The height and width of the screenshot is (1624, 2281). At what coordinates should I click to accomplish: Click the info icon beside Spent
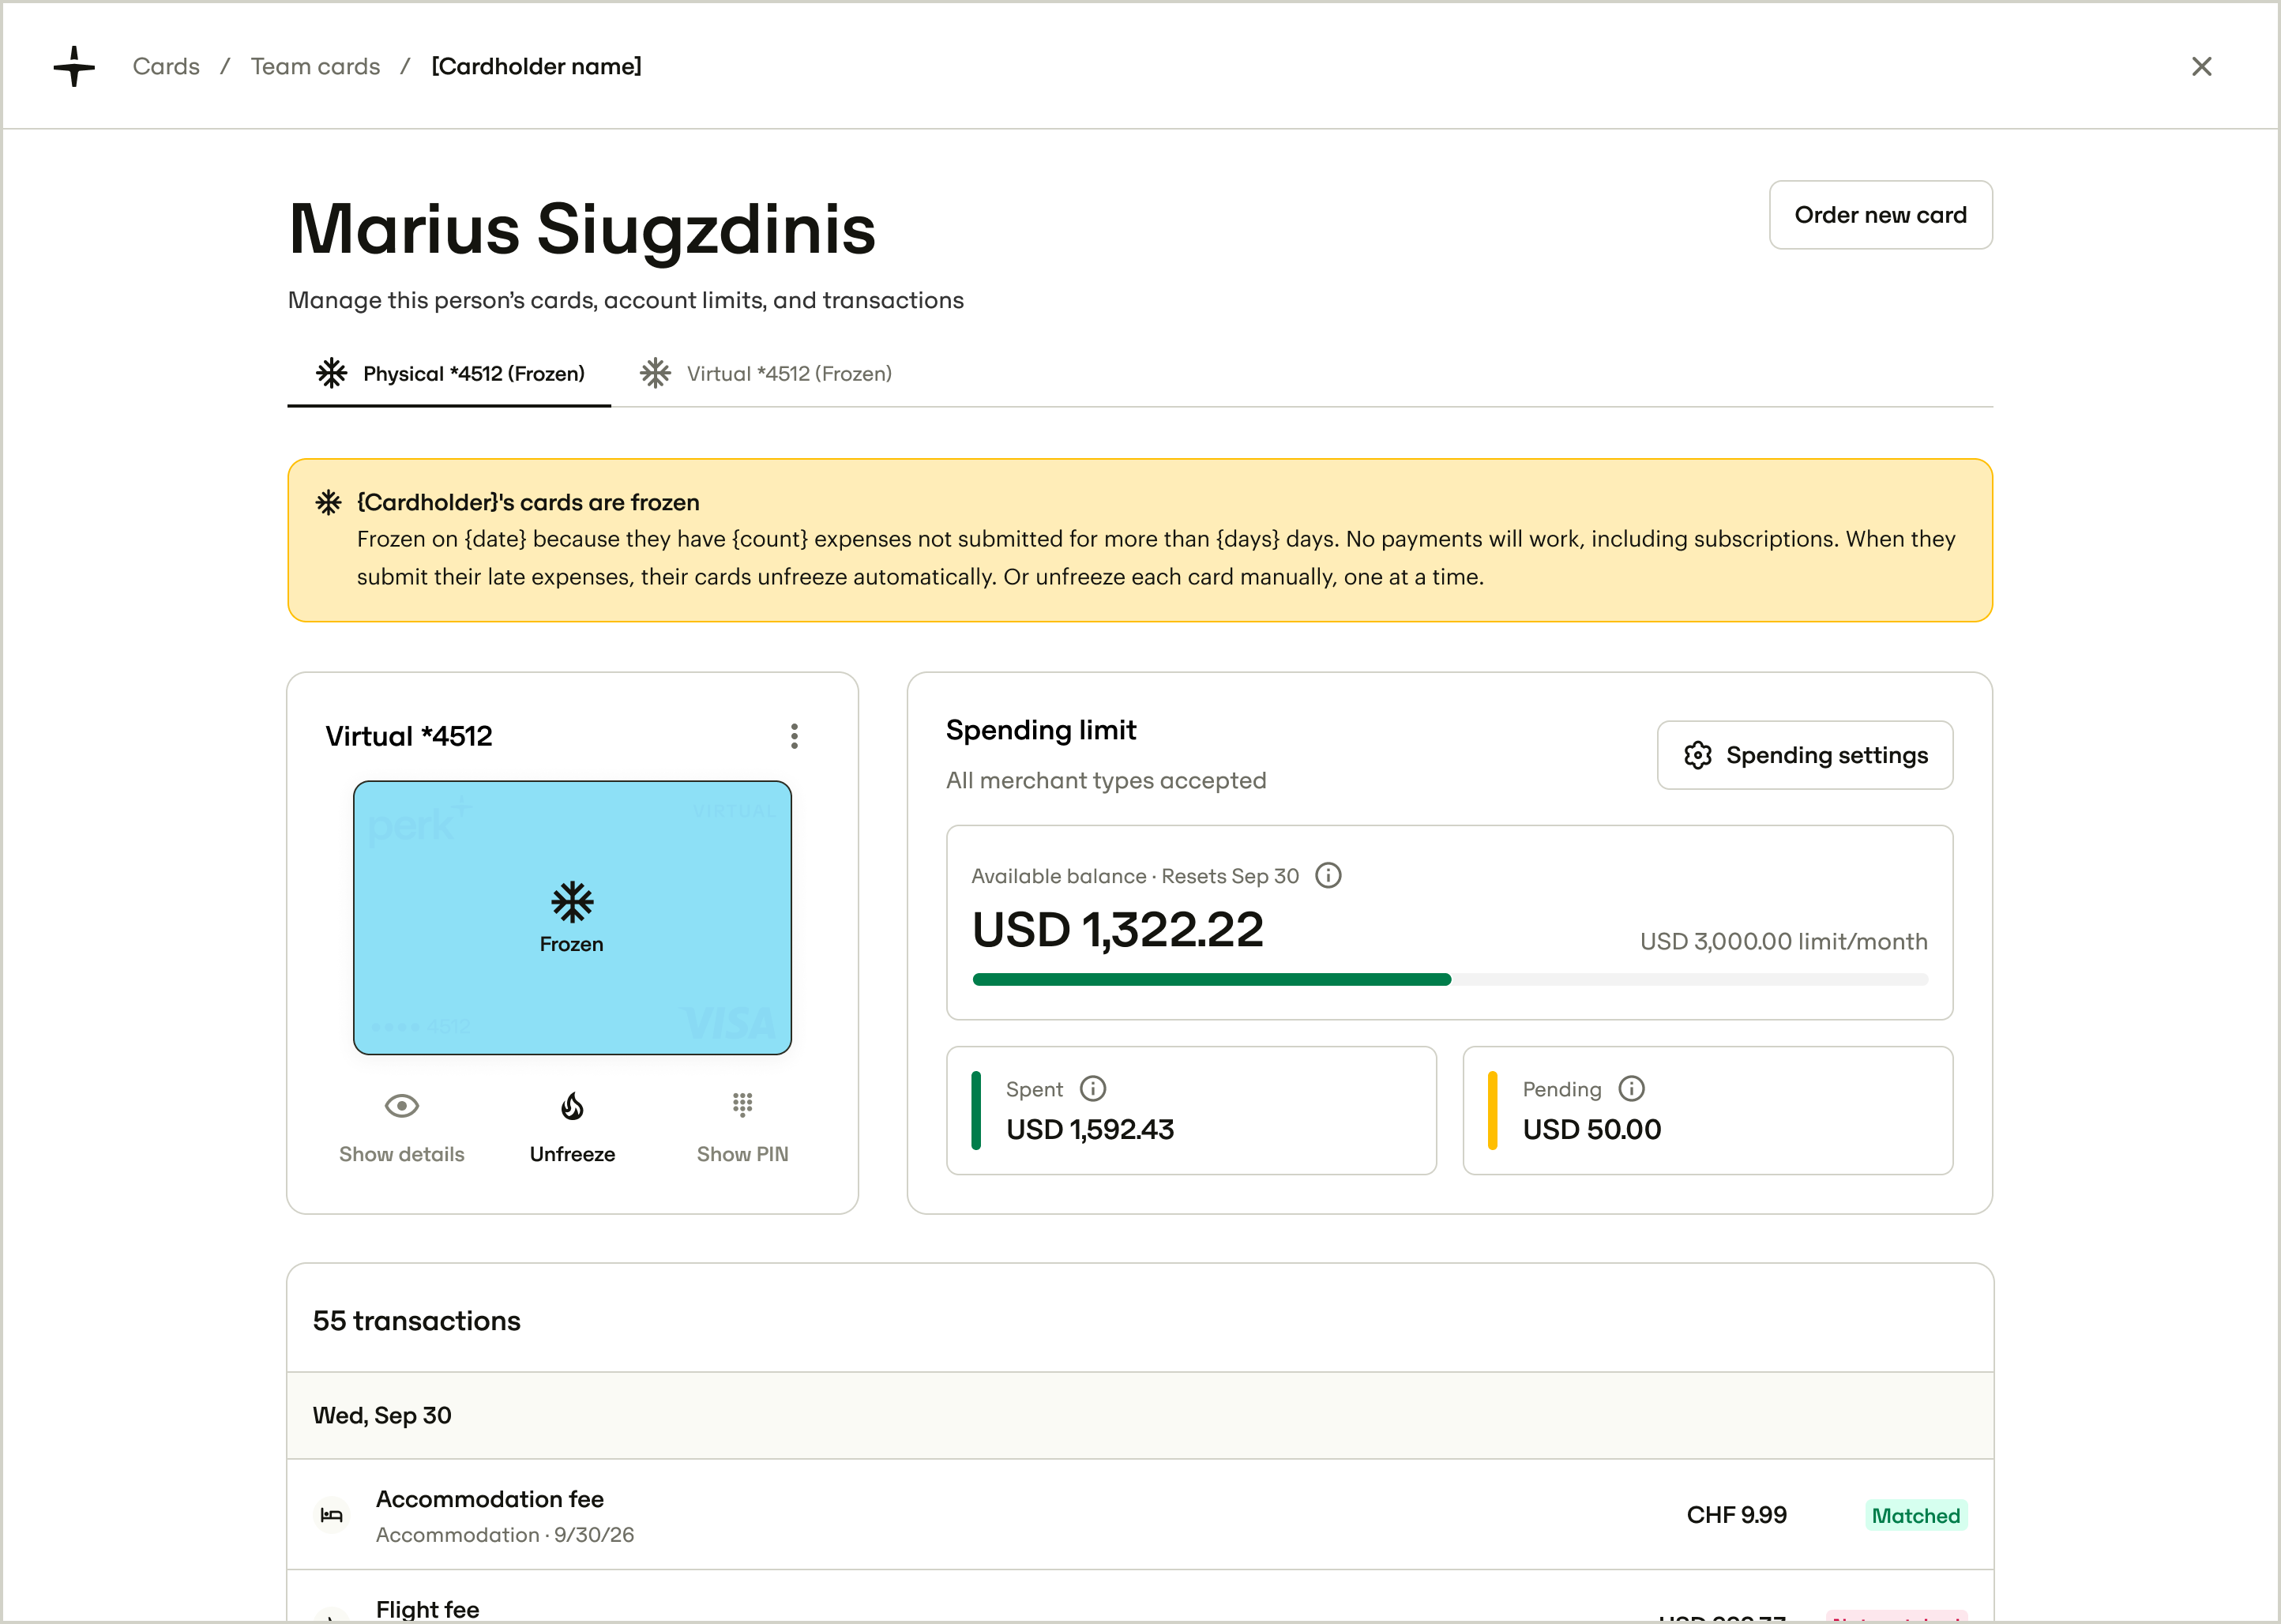[1093, 1088]
